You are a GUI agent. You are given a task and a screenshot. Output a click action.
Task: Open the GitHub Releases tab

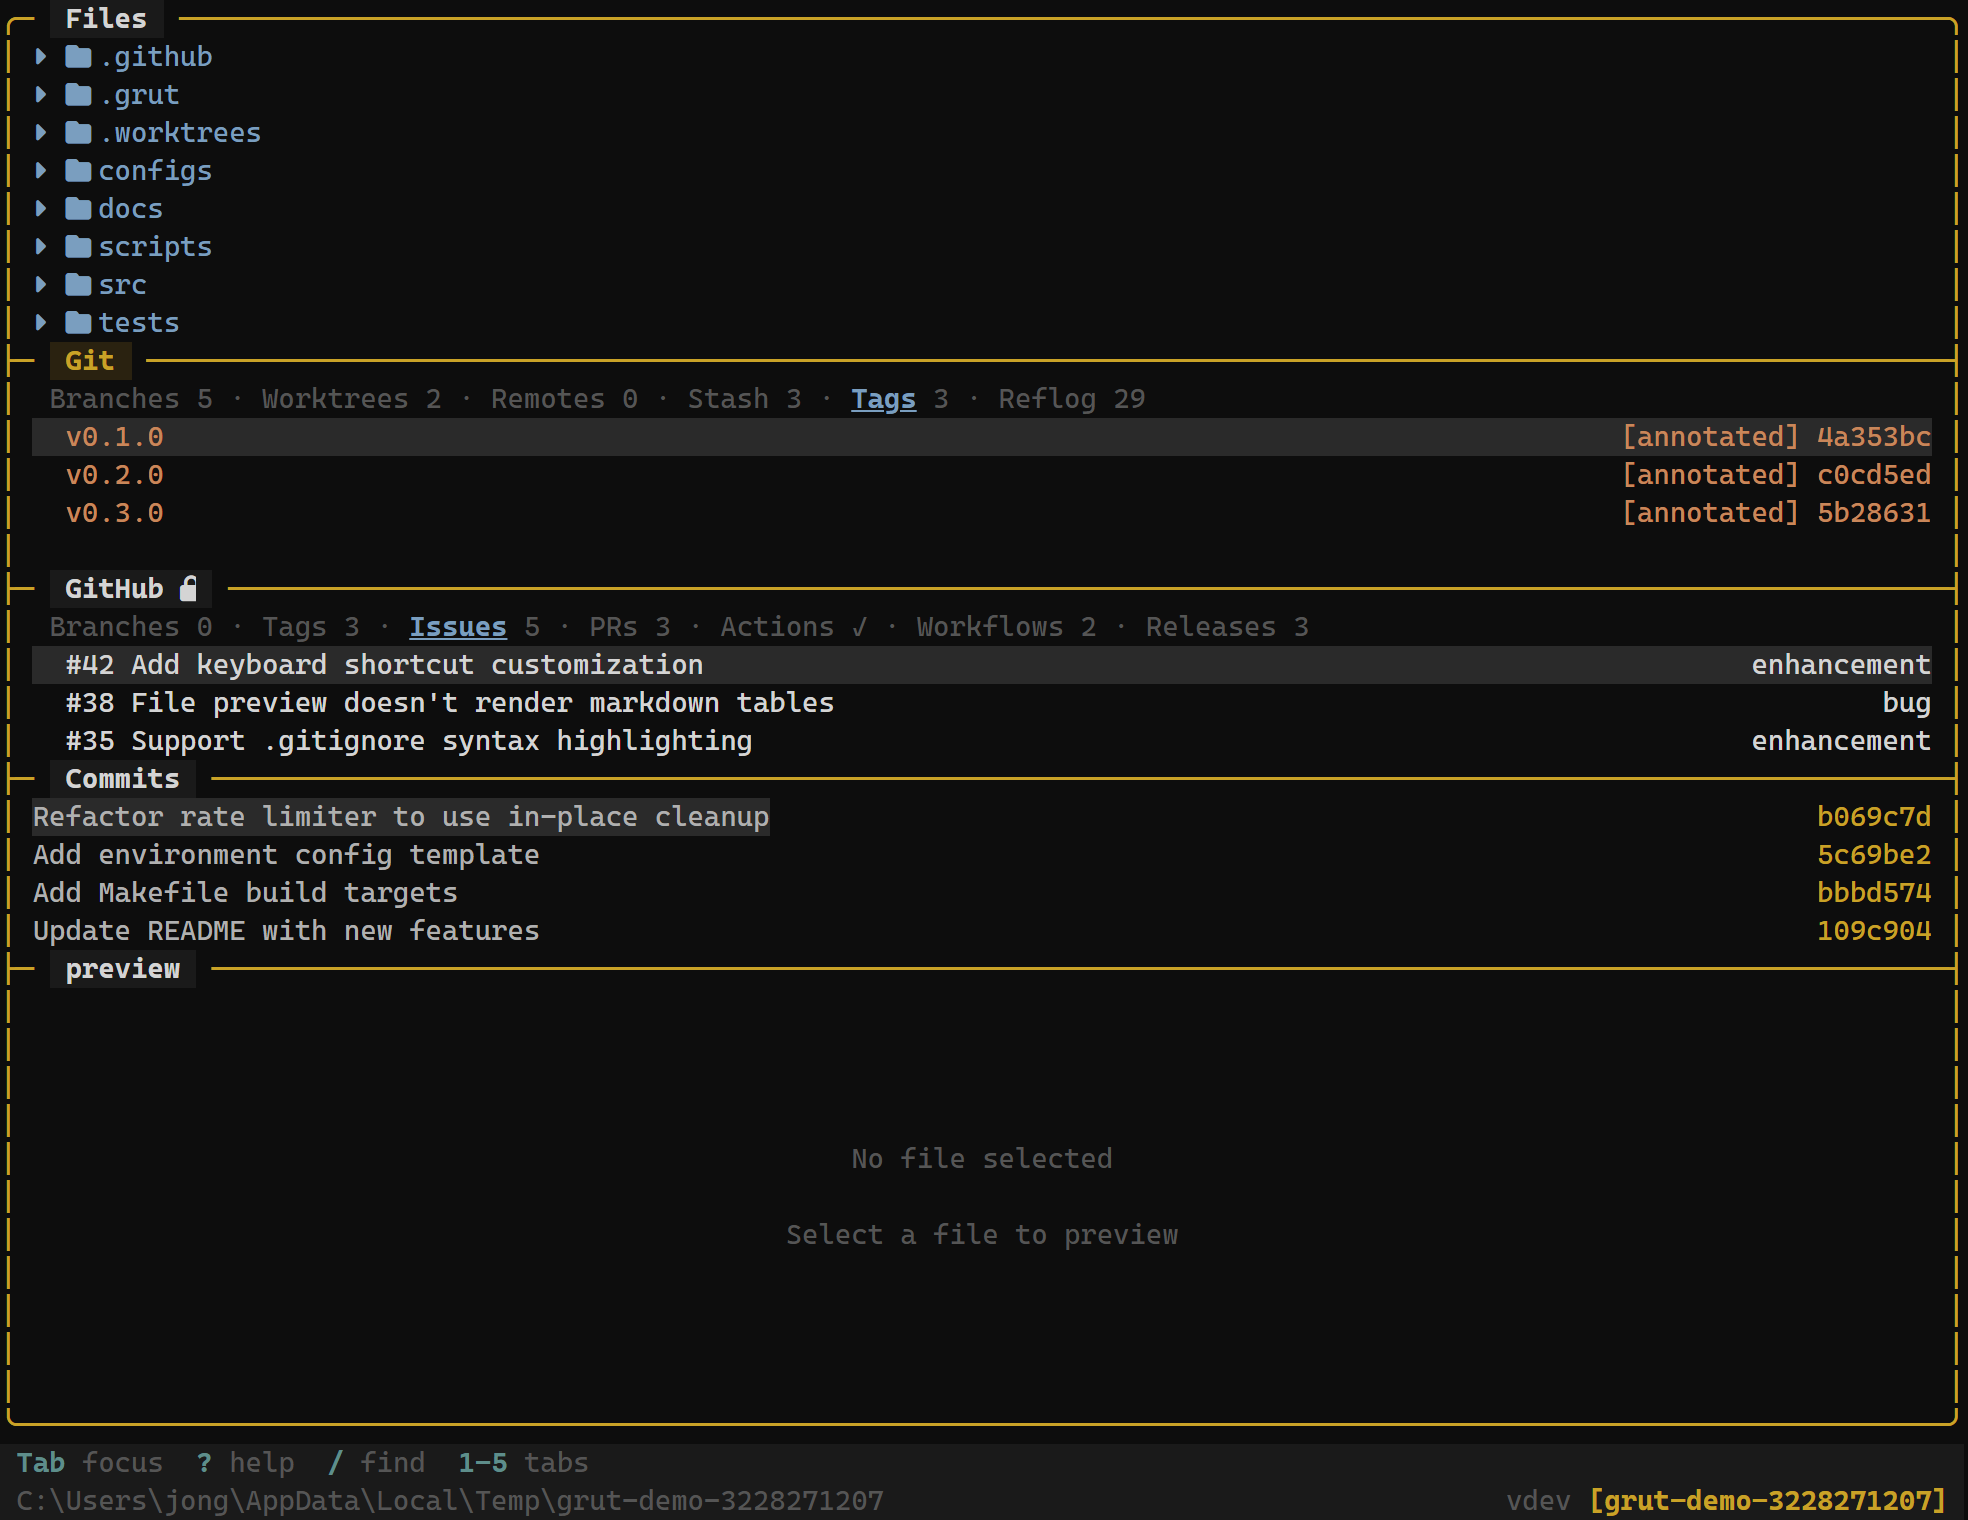click(1227, 627)
